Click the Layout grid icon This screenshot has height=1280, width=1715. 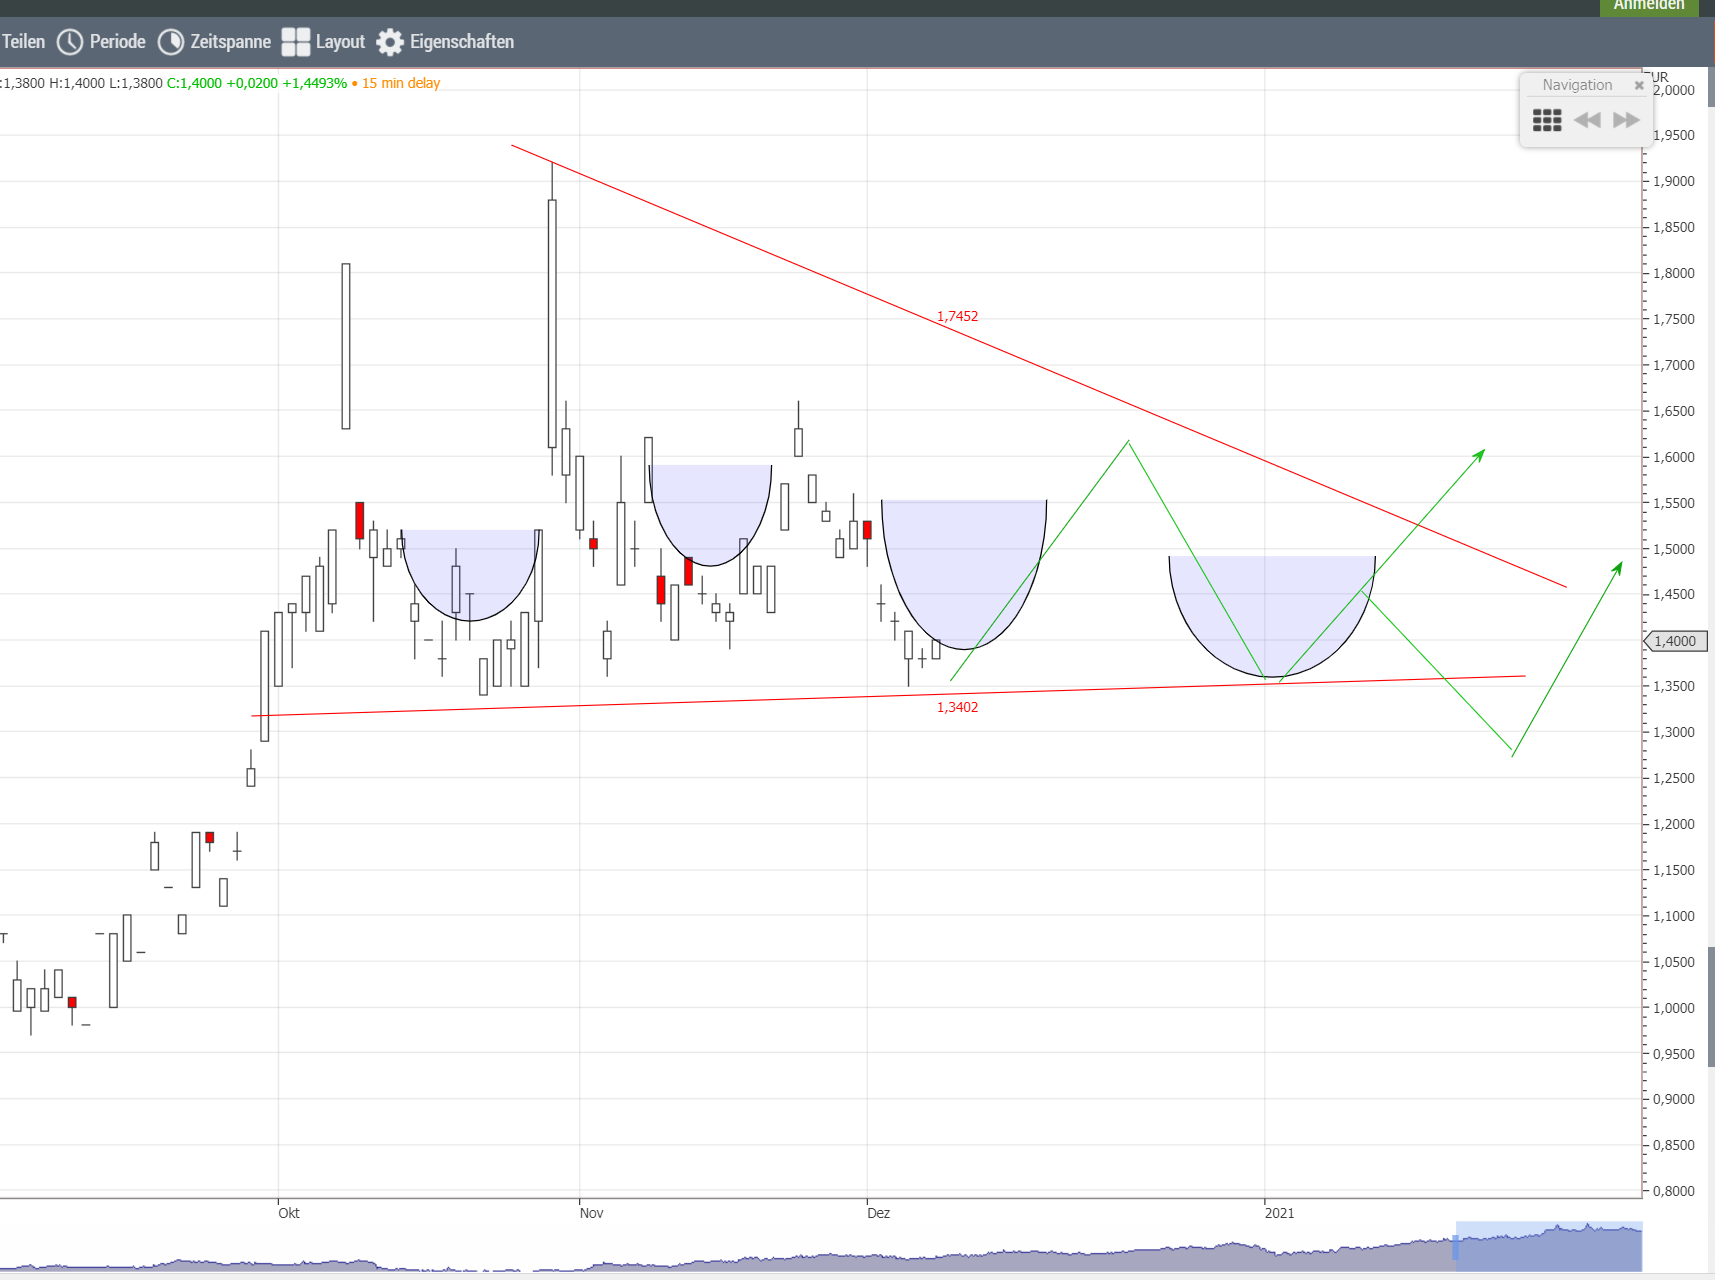(295, 42)
